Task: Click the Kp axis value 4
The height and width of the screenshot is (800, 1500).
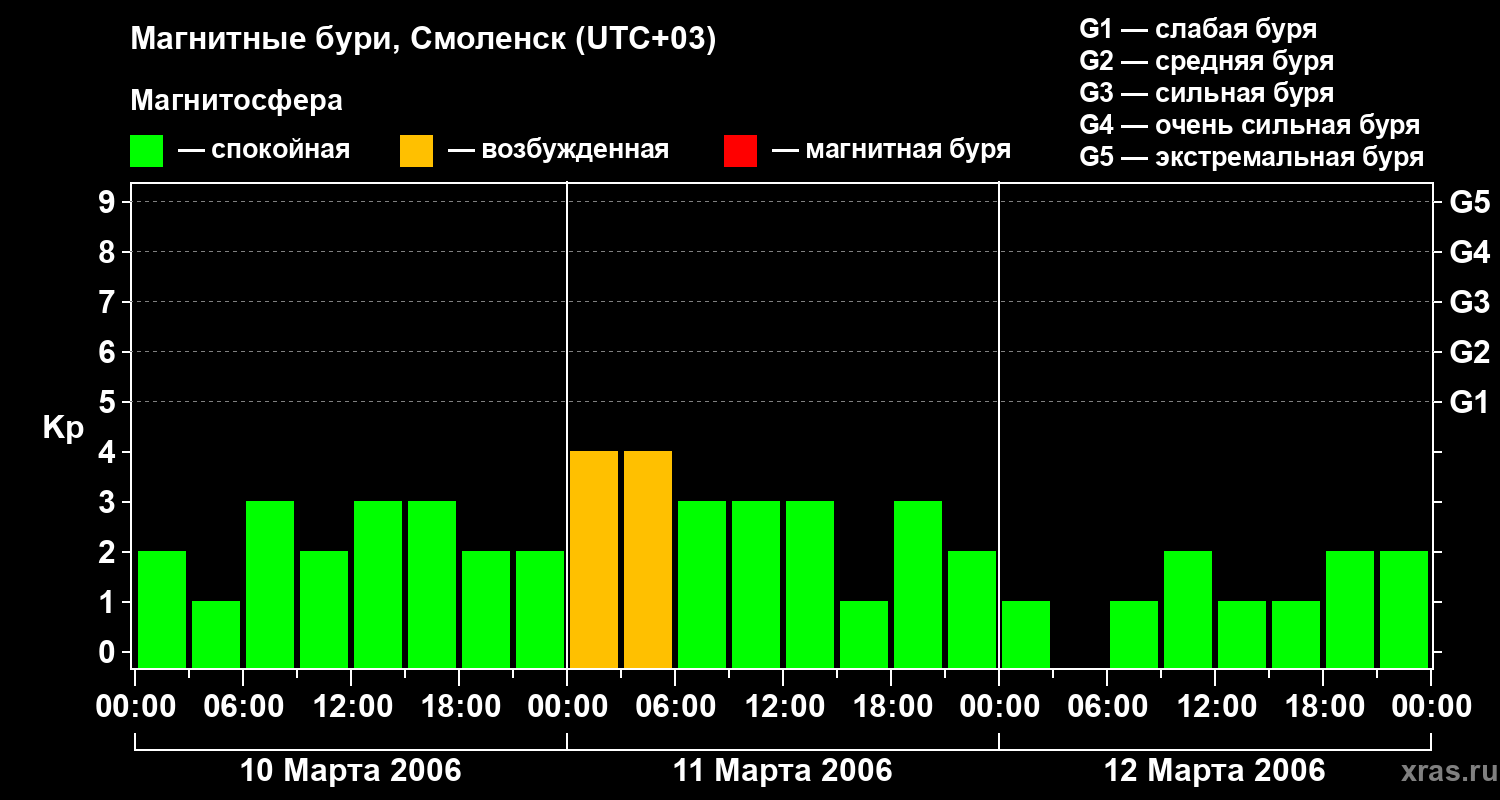Action: (109, 453)
